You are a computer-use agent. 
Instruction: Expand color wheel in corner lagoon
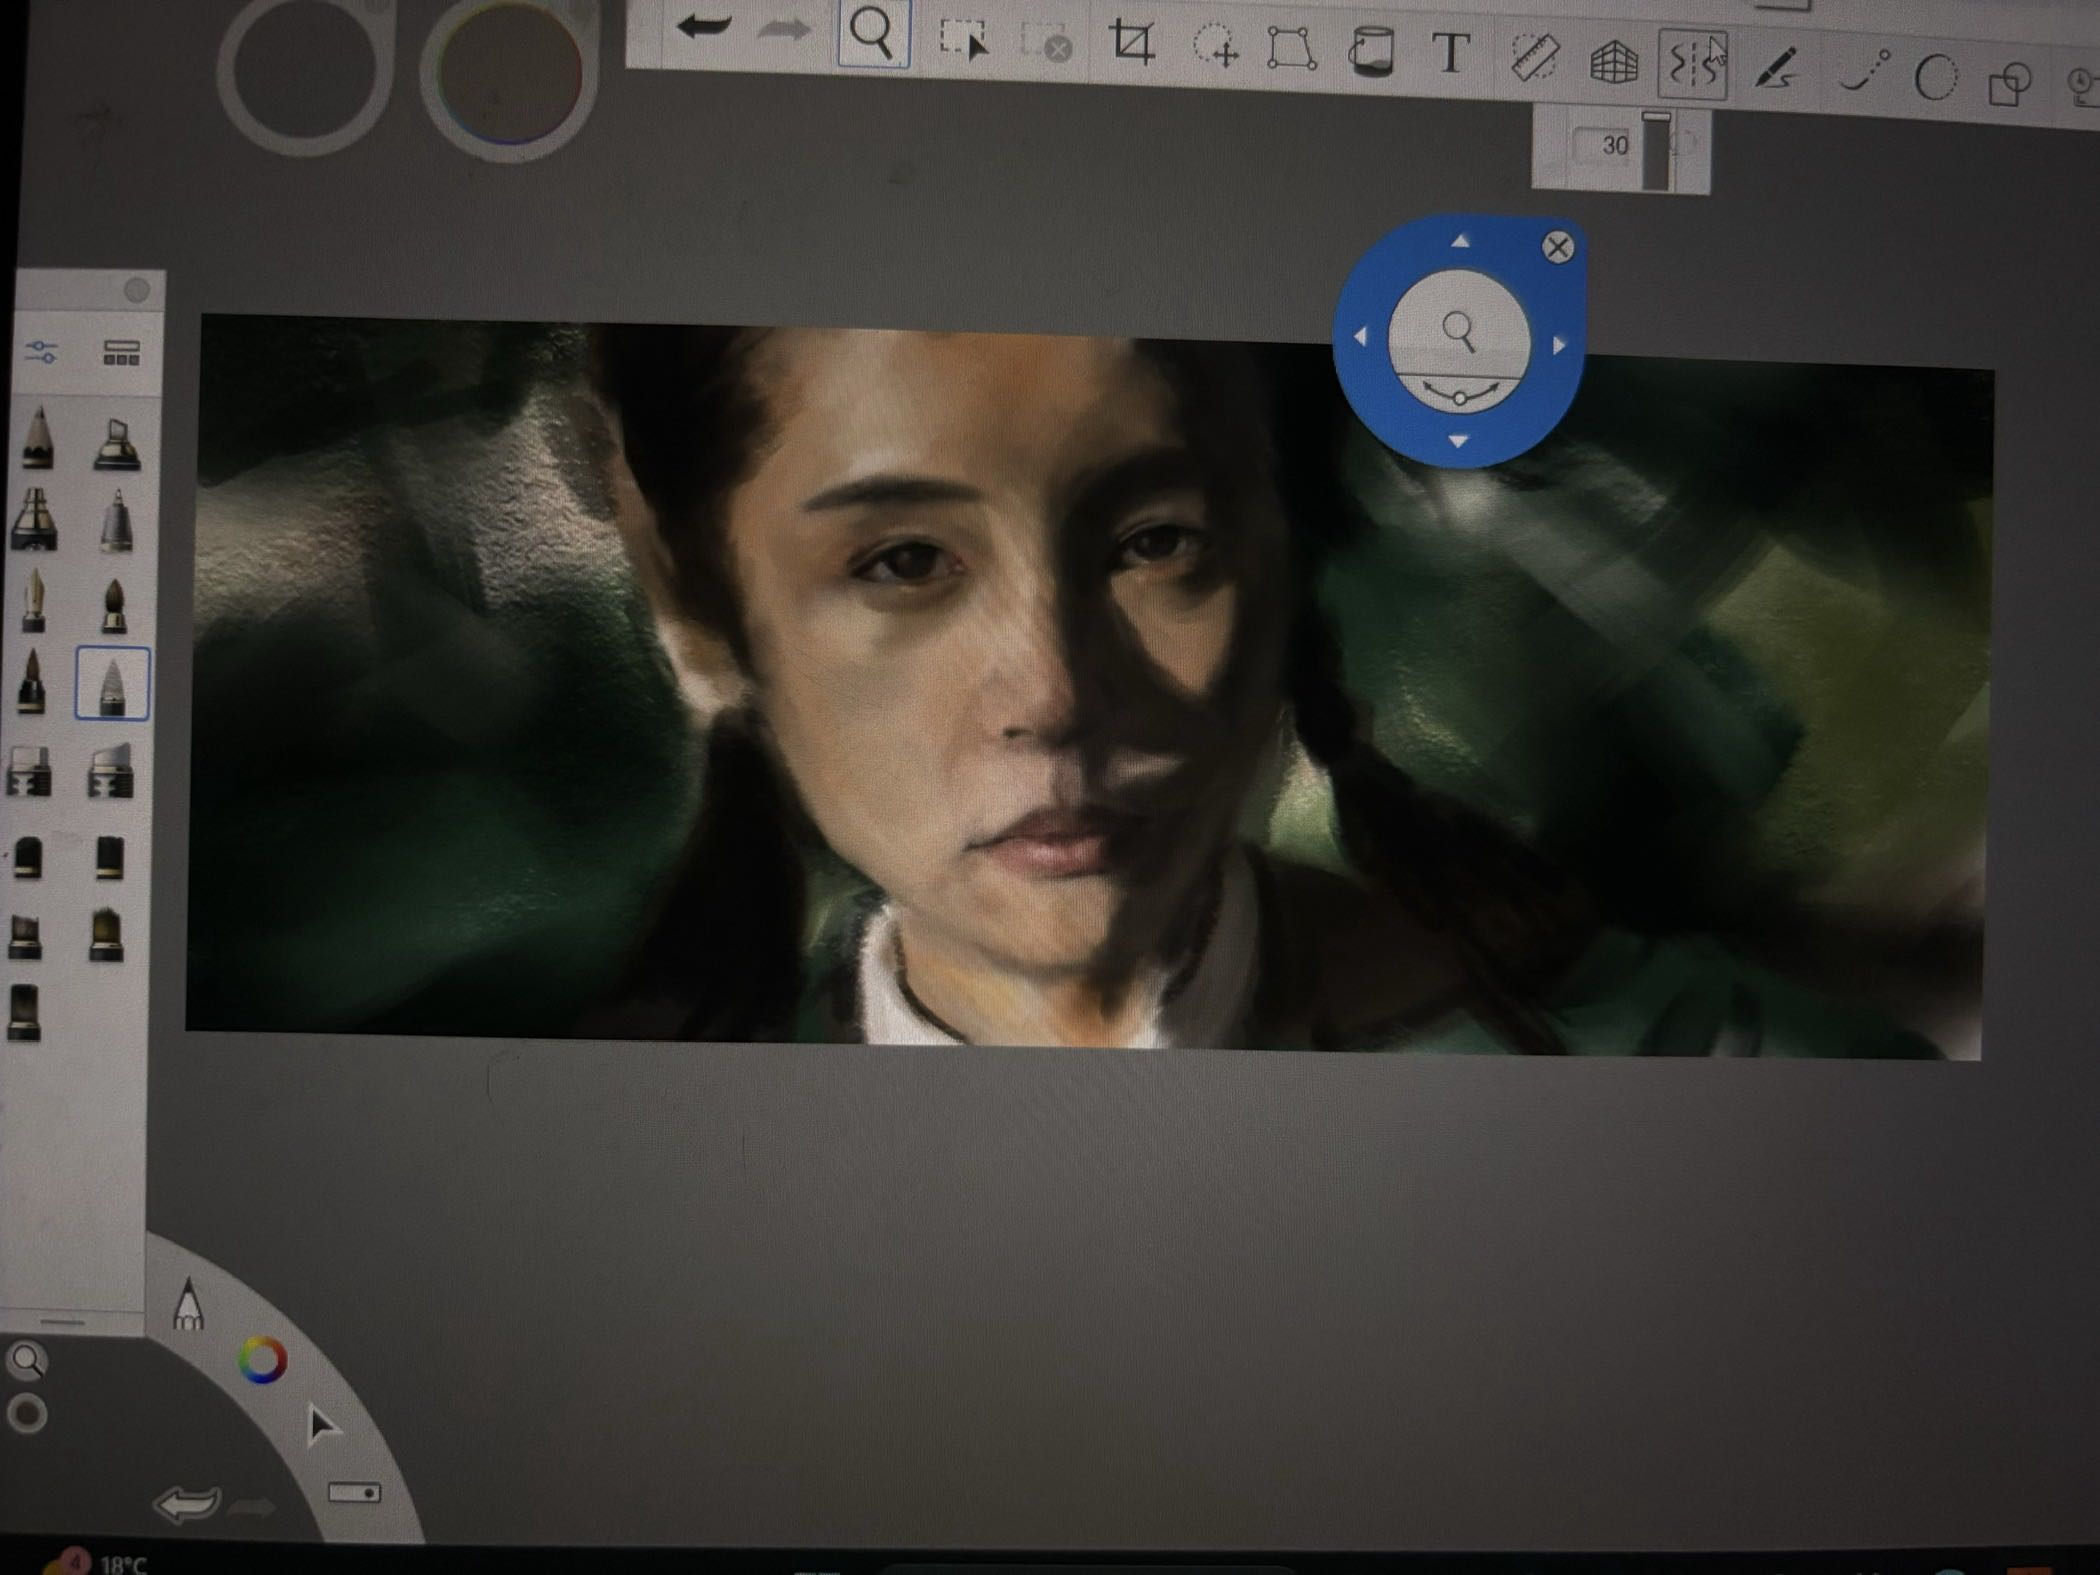pyautogui.click(x=262, y=1360)
